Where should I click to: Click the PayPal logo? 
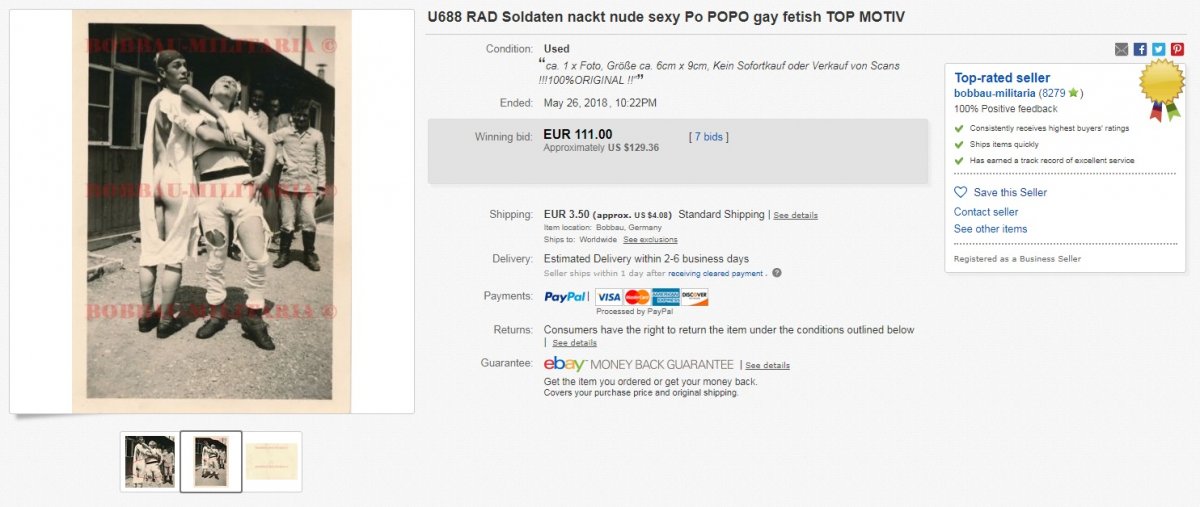pyautogui.click(x=566, y=297)
